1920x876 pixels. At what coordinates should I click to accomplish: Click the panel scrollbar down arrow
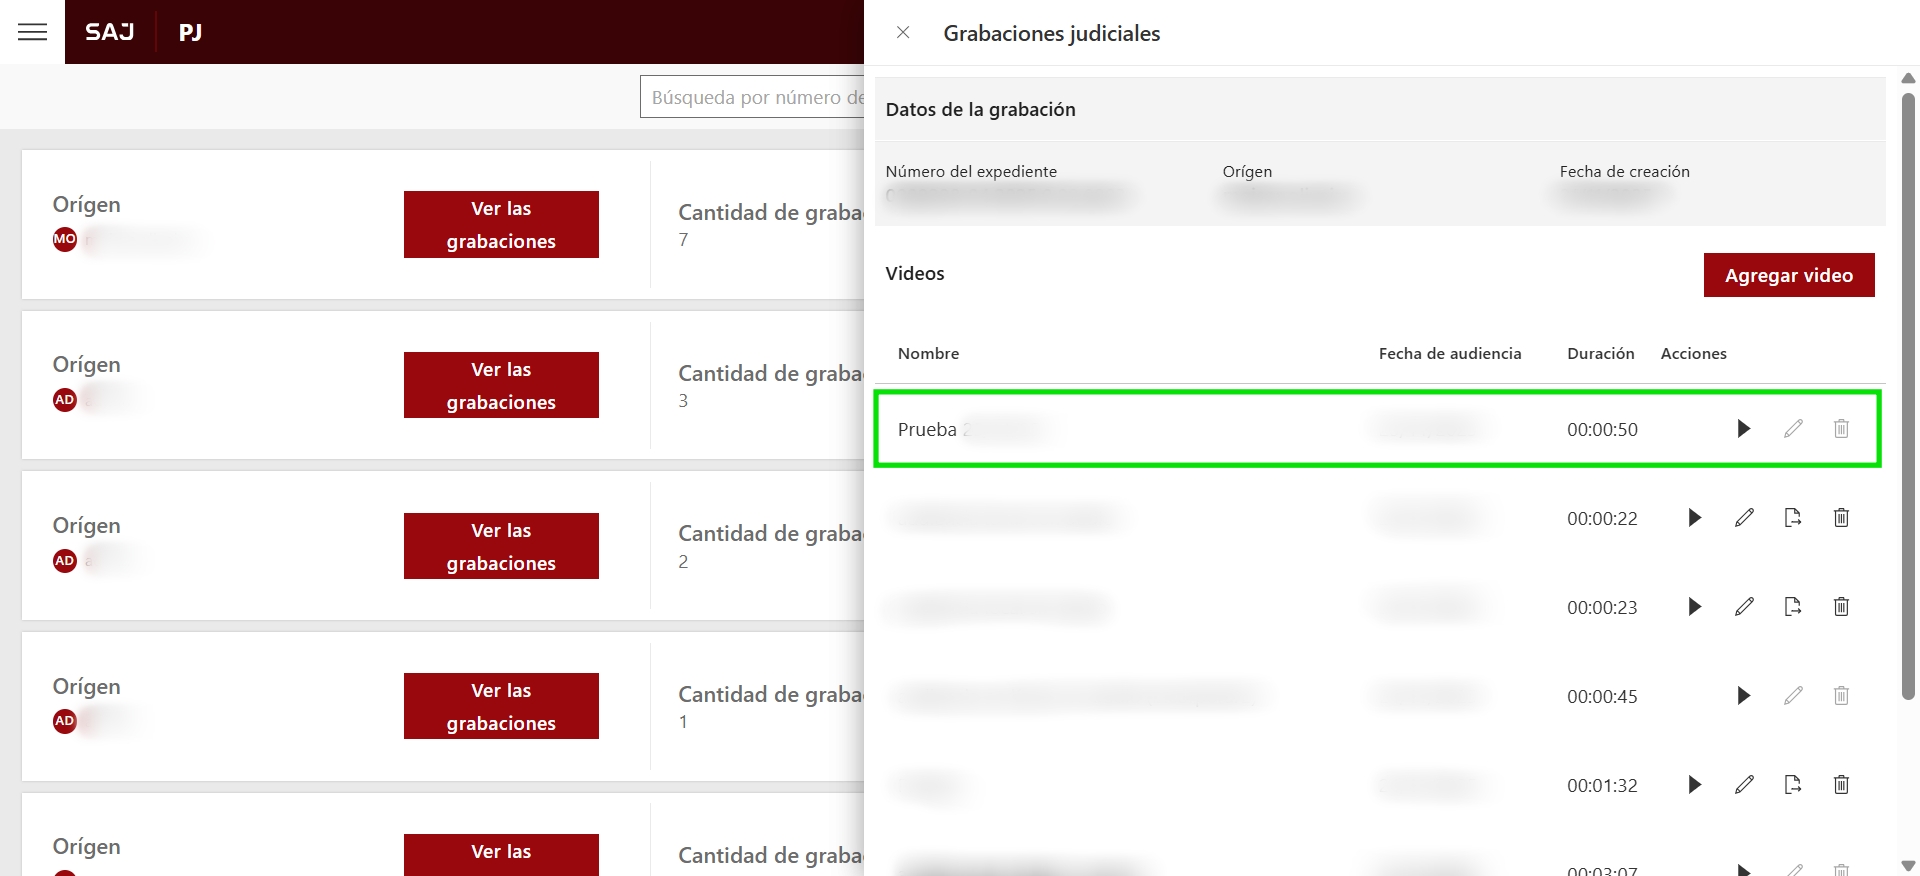click(x=1908, y=865)
